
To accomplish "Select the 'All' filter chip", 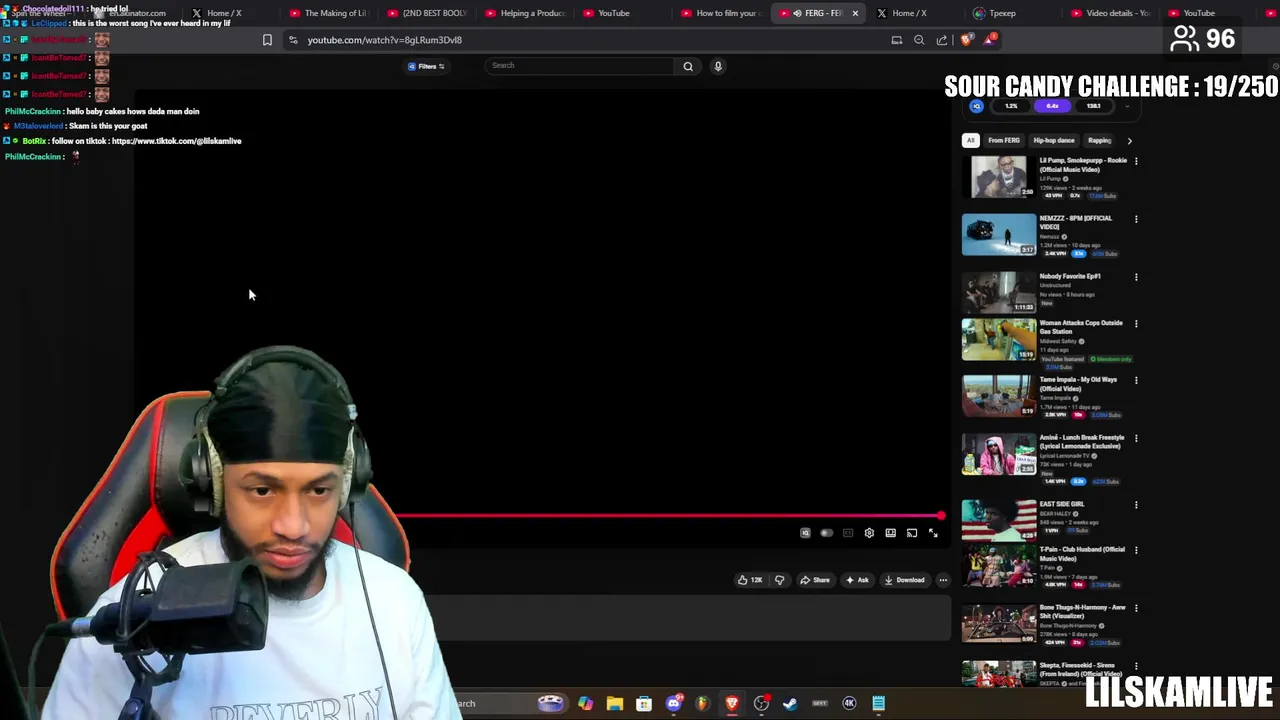I will point(970,141).
